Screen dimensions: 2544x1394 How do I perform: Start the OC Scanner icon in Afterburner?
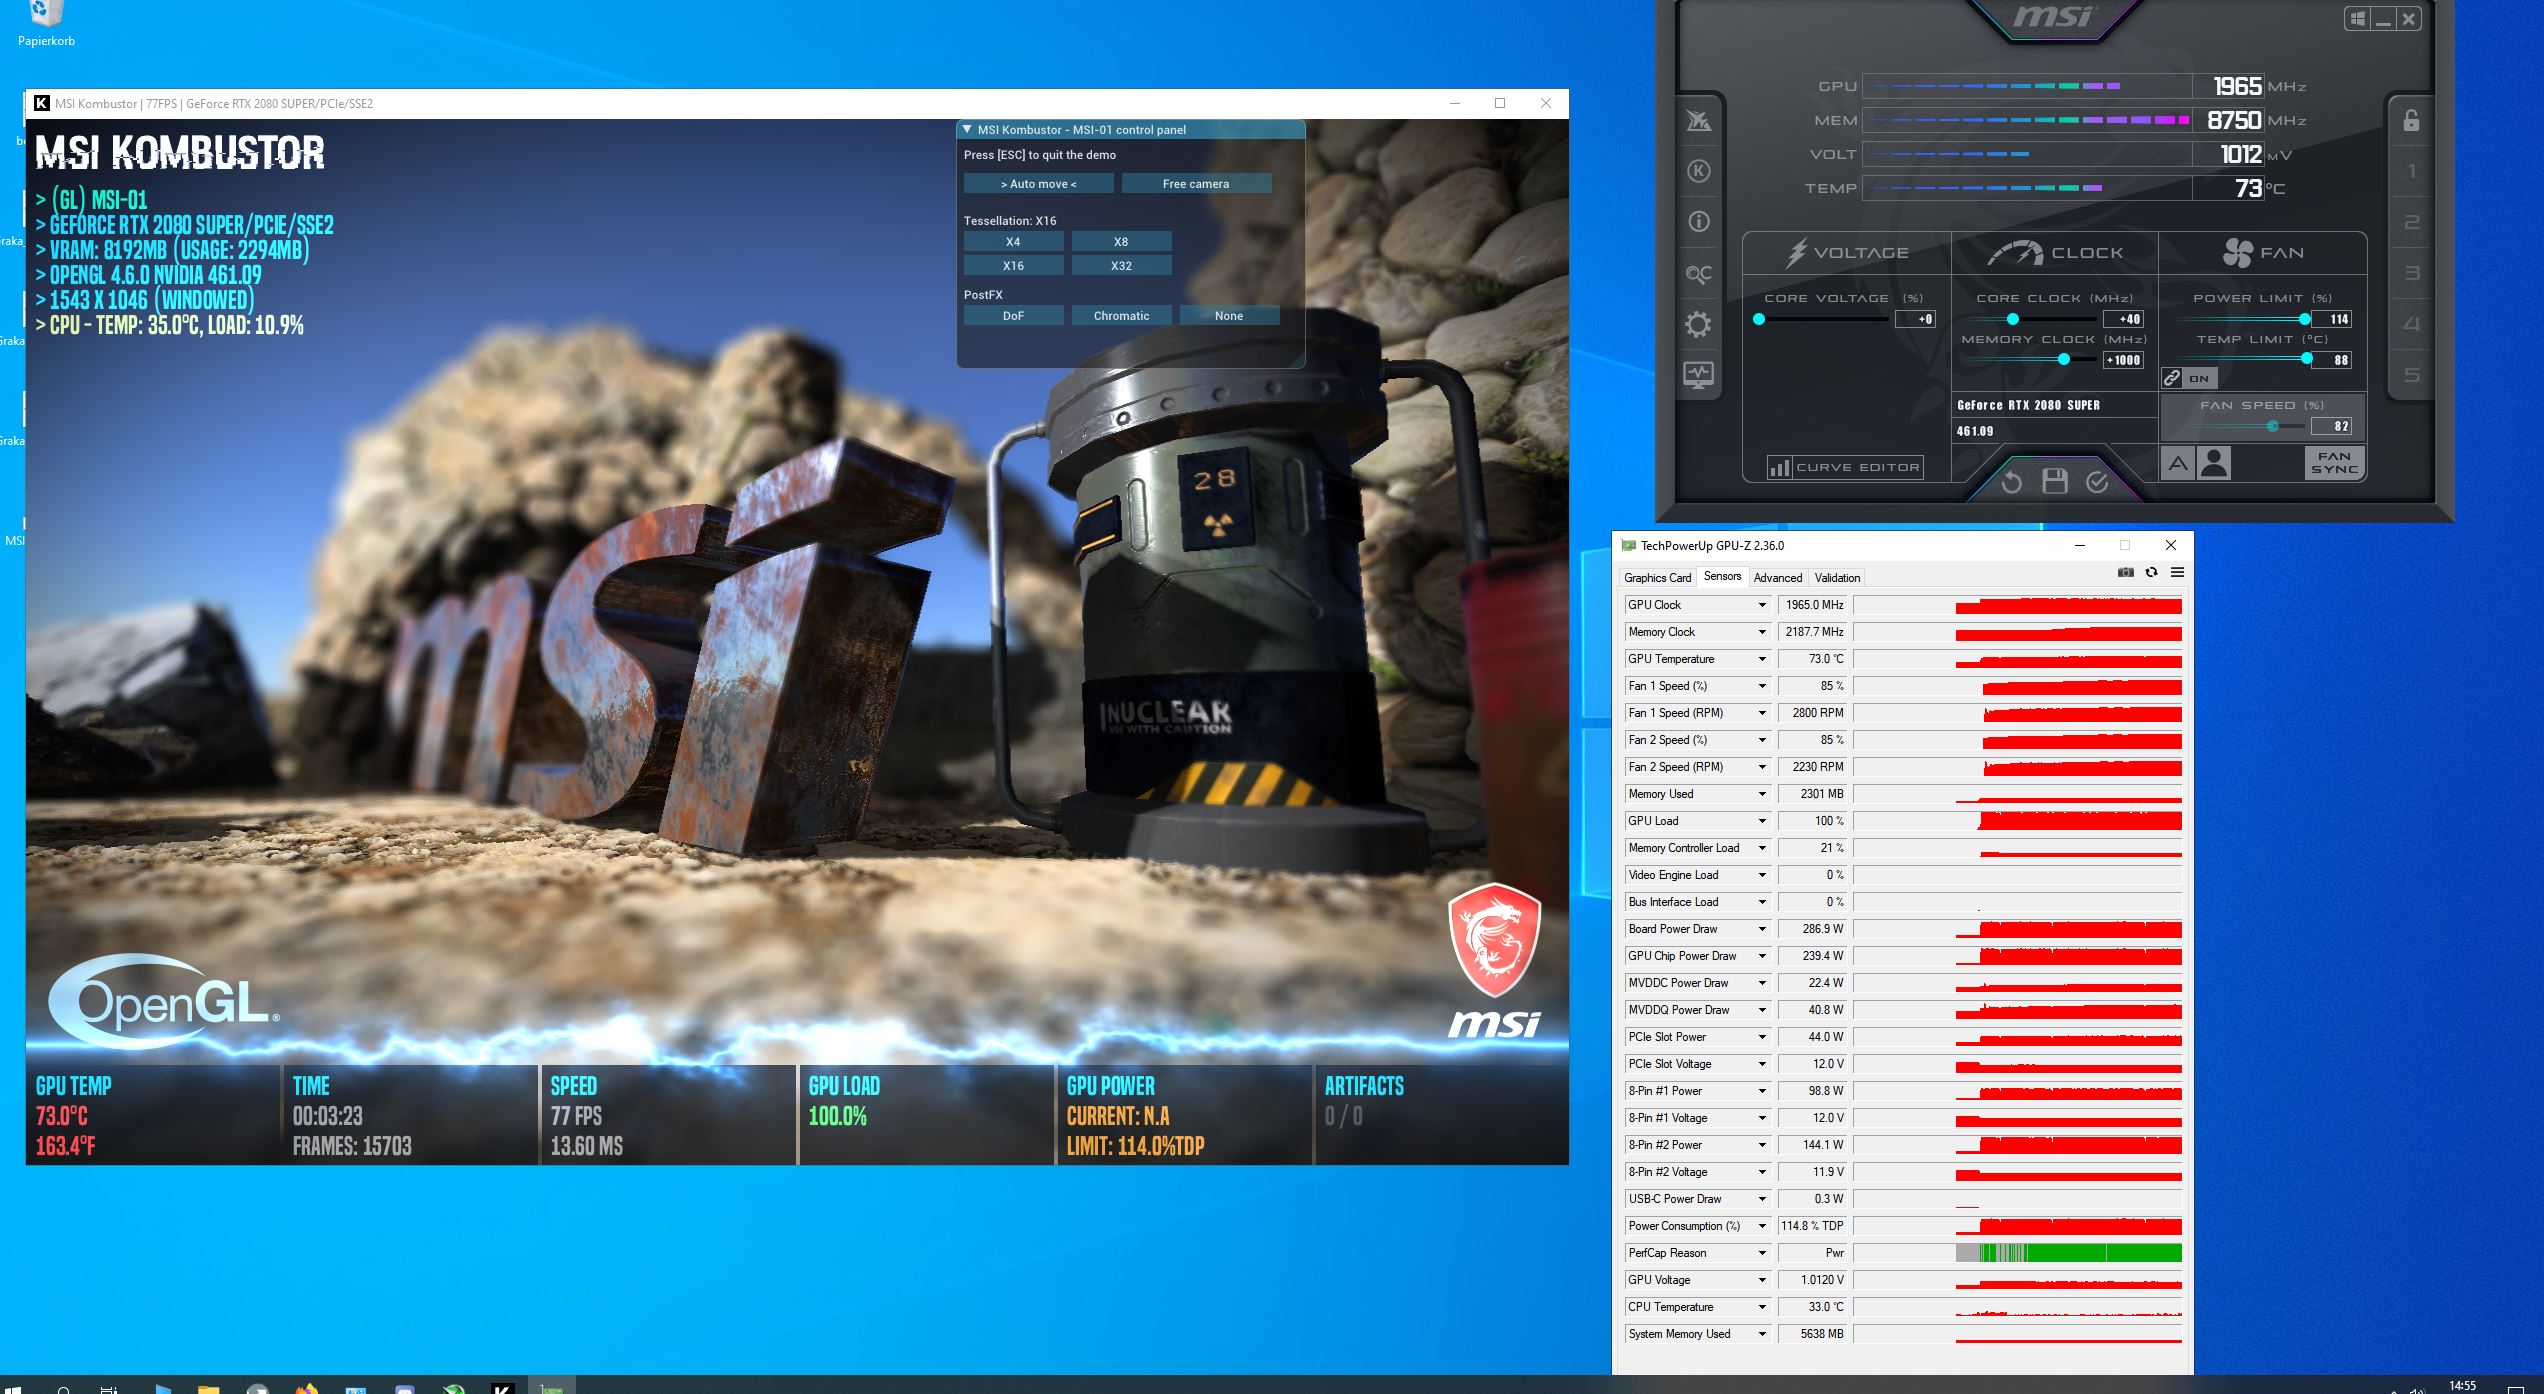point(1698,273)
